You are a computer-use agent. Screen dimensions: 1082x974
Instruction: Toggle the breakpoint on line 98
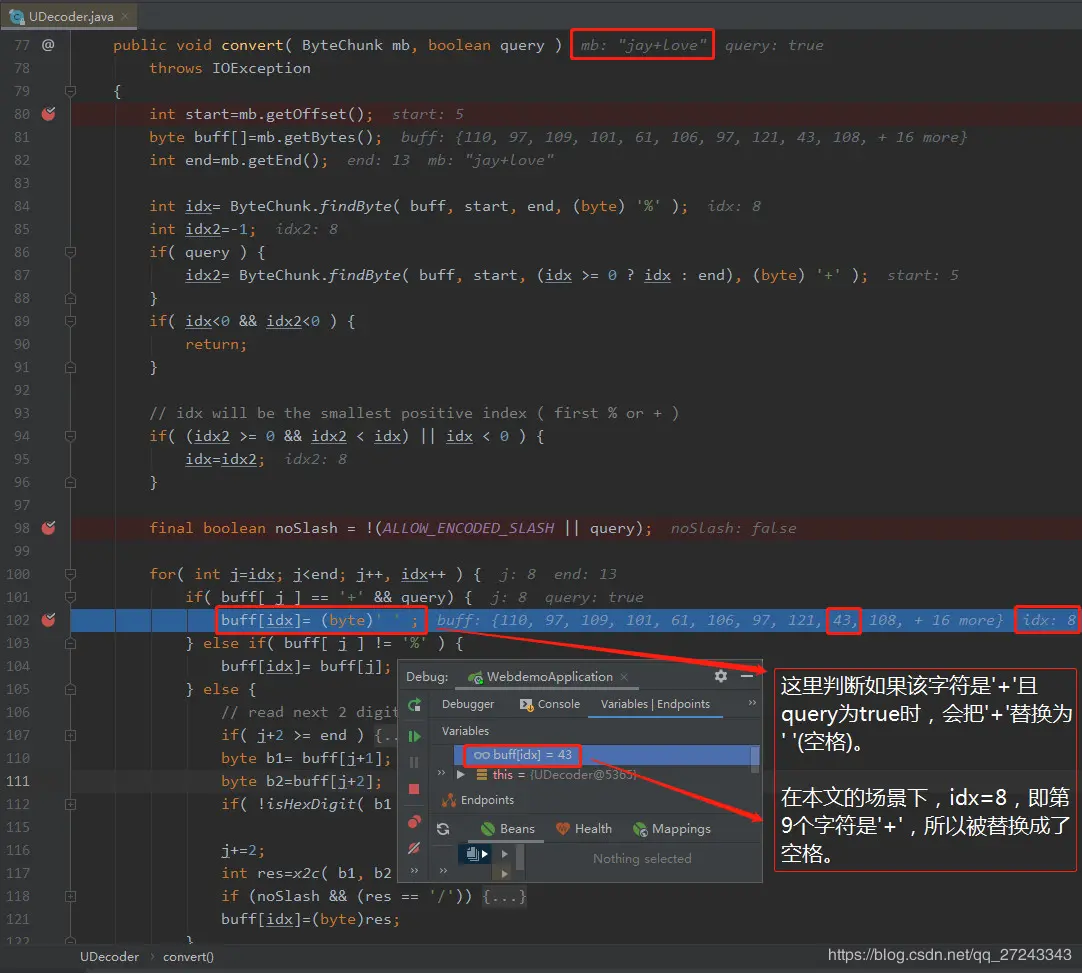[48, 528]
